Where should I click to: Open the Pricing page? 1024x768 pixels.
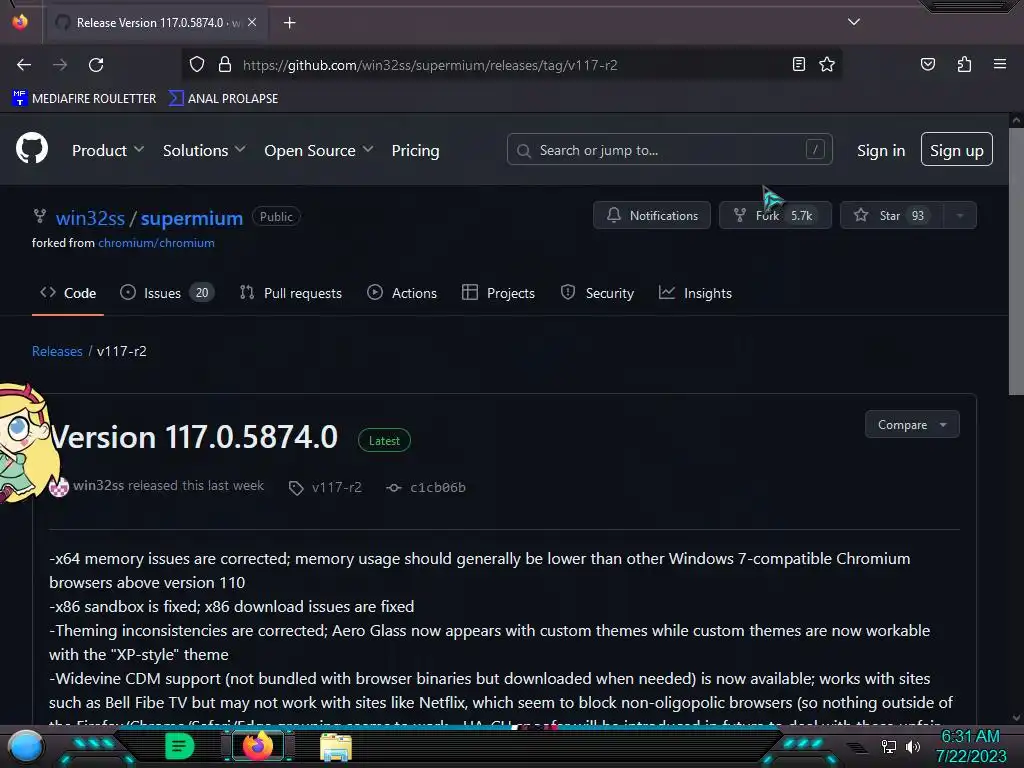coord(415,150)
